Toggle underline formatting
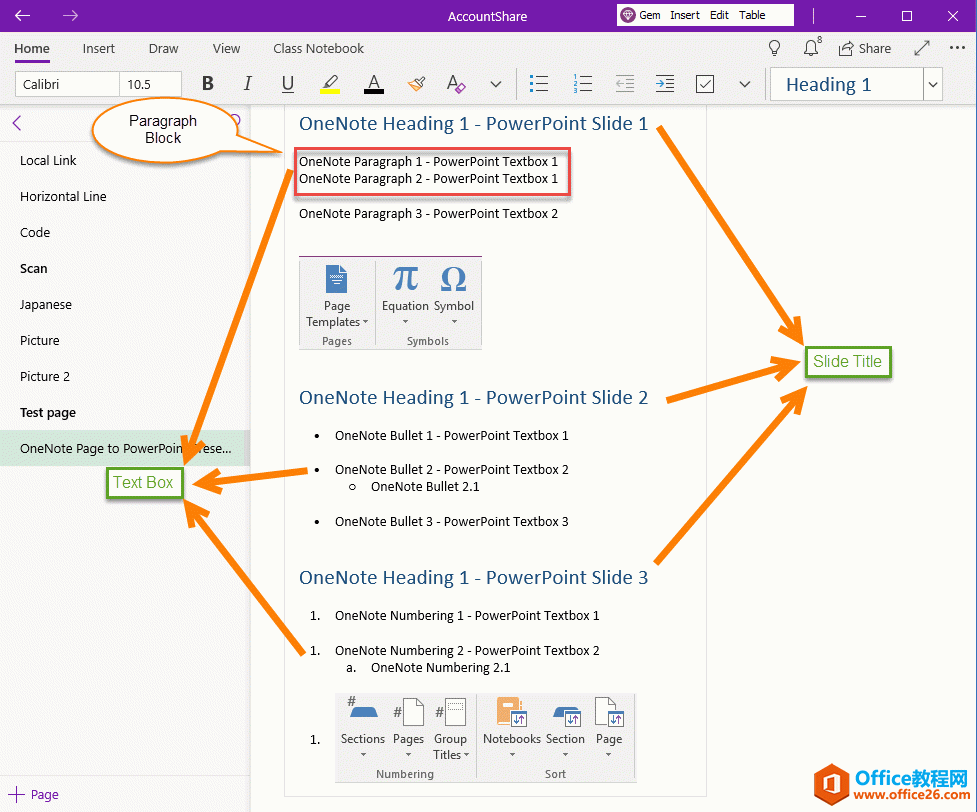 click(287, 84)
